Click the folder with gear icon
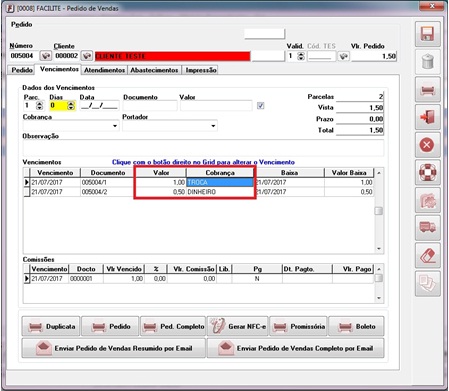The width and height of the screenshot is (449, 391). pos(428,200)
